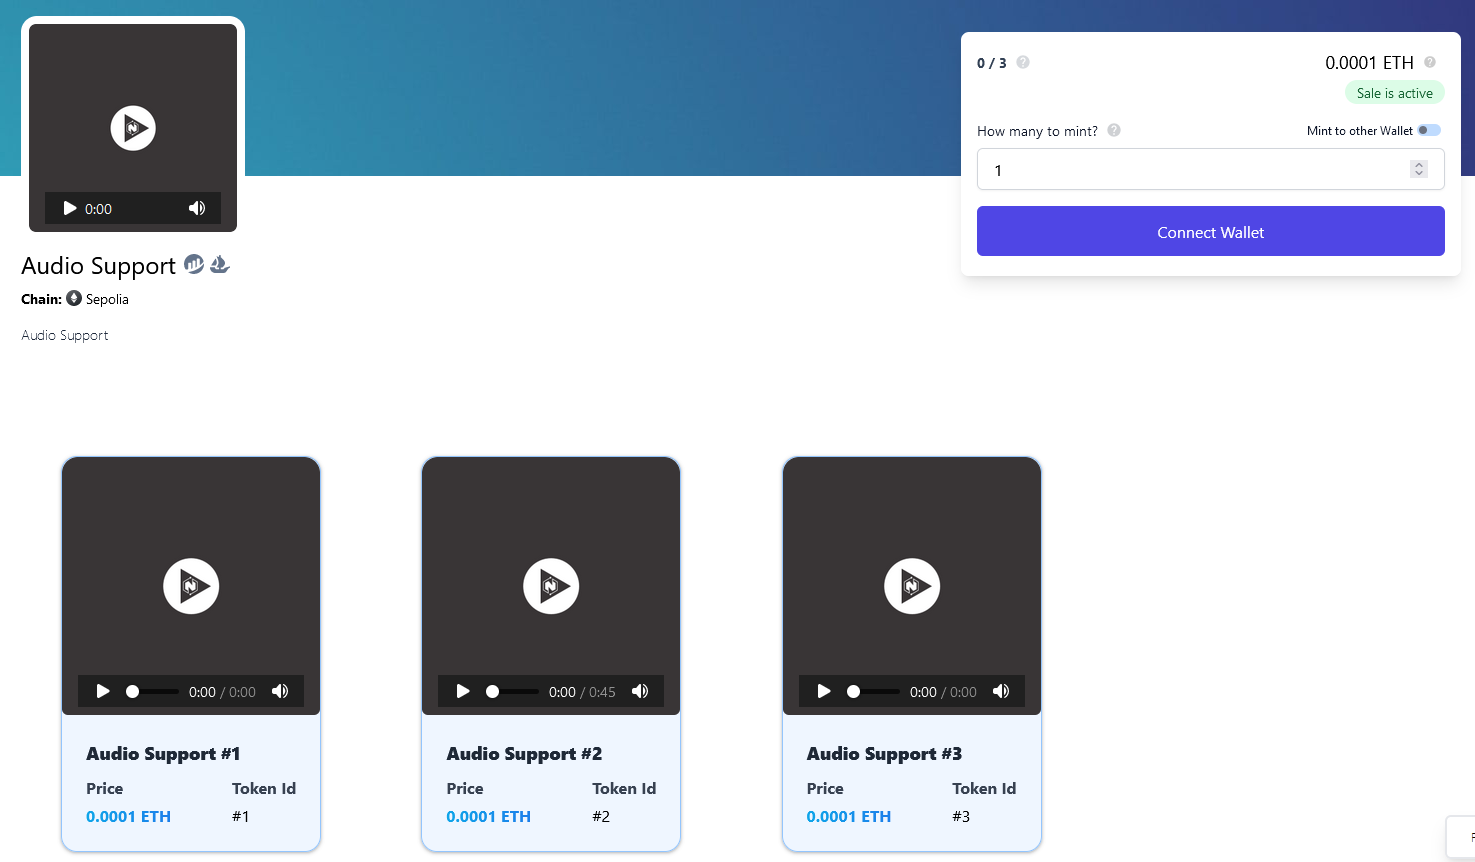The height and width of the screenshot is (862, 1475).
Task: Click the help icon beside 0.0001 ETH price
Action: (1430, 62)
